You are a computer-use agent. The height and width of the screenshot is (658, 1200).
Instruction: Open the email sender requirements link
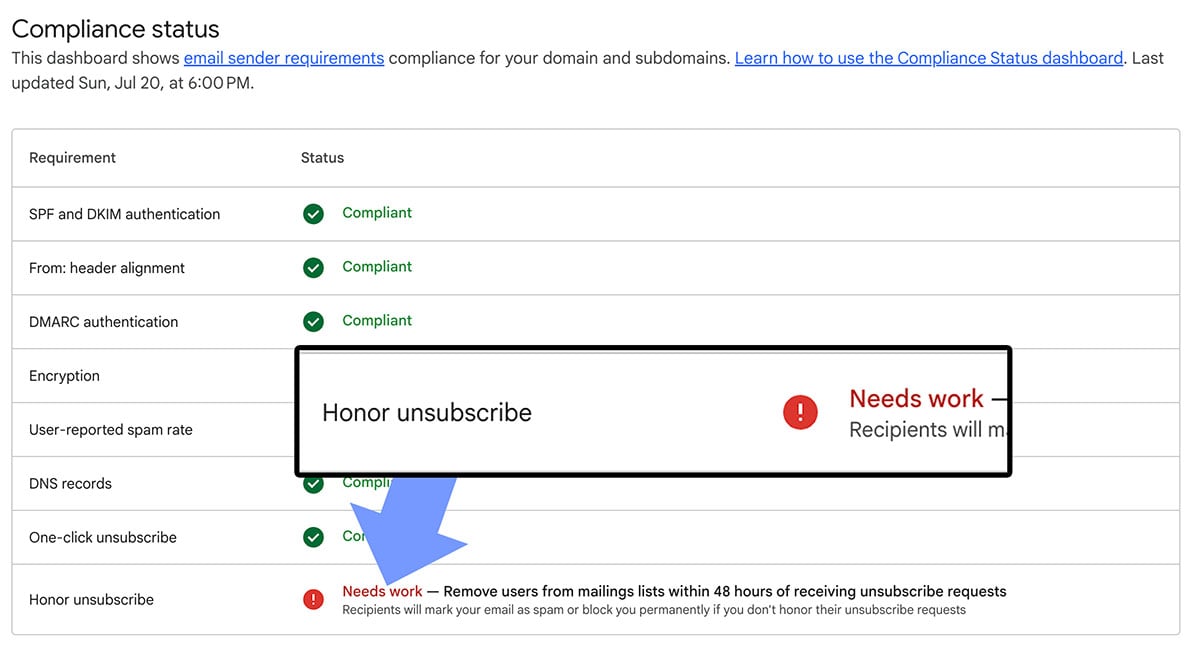pyautogui.click(x=284, y=58)
